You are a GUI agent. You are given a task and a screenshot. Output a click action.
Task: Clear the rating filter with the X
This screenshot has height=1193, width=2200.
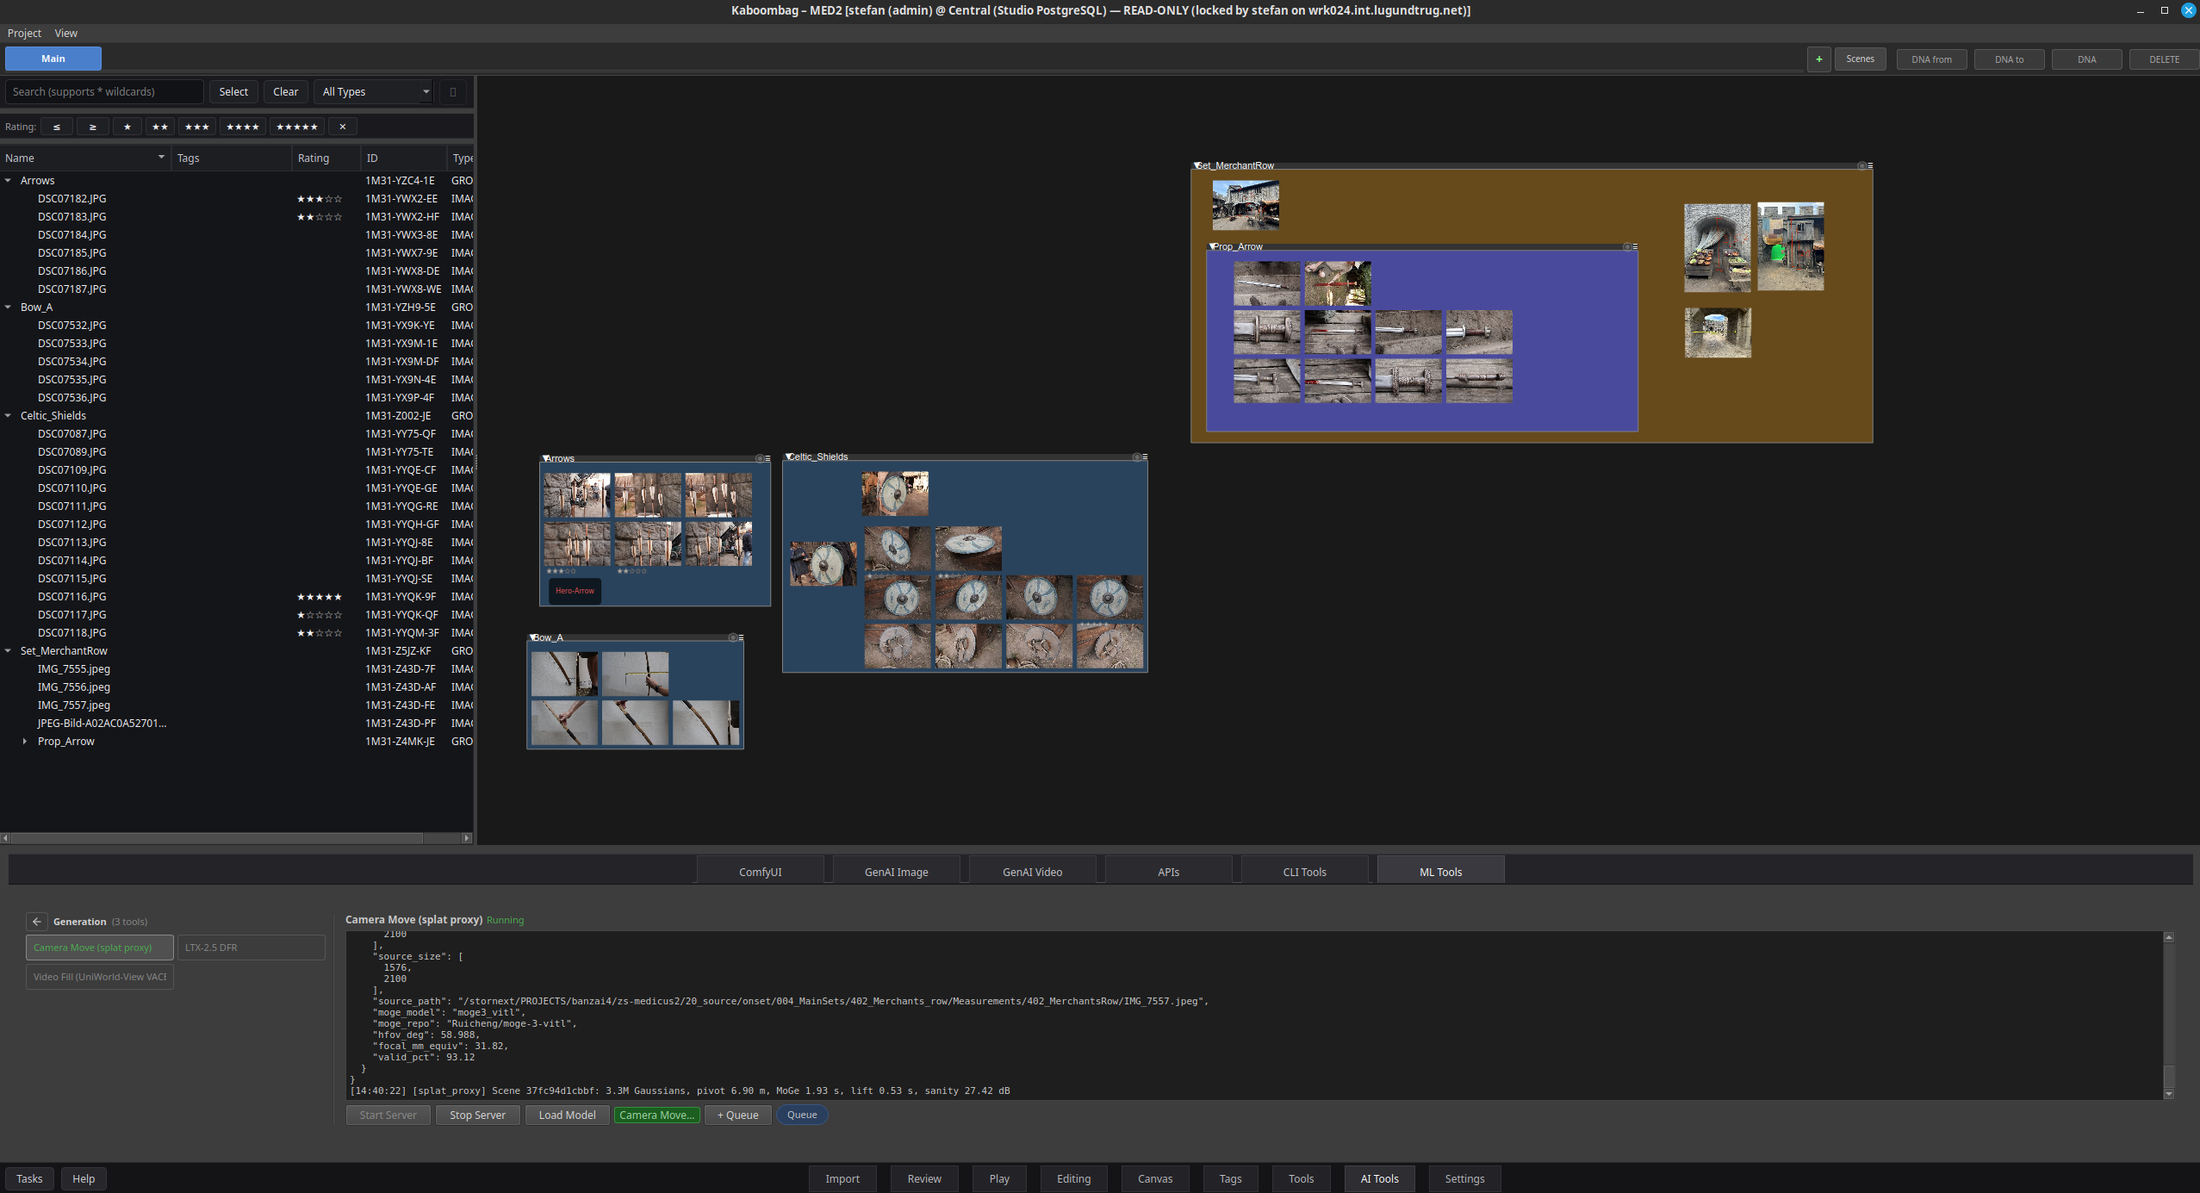coord(343,127)
